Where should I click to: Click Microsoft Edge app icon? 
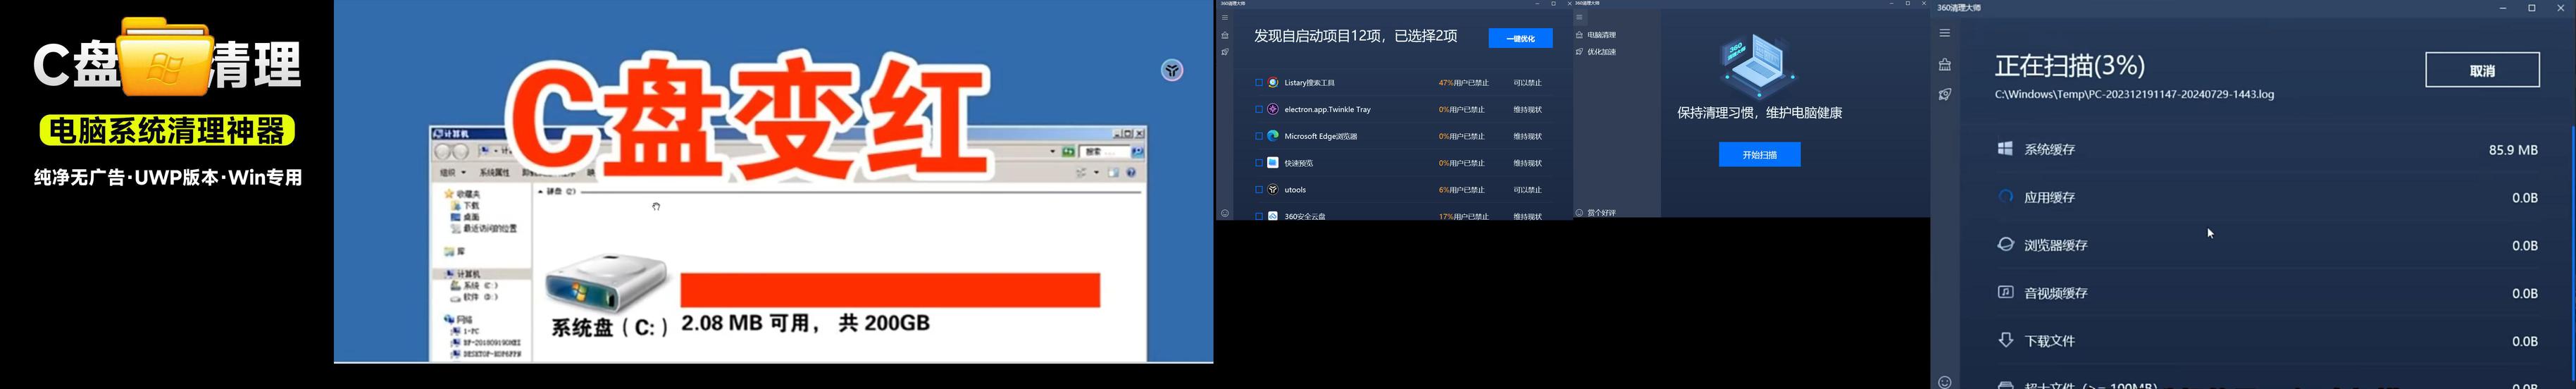coord(1273,136)
